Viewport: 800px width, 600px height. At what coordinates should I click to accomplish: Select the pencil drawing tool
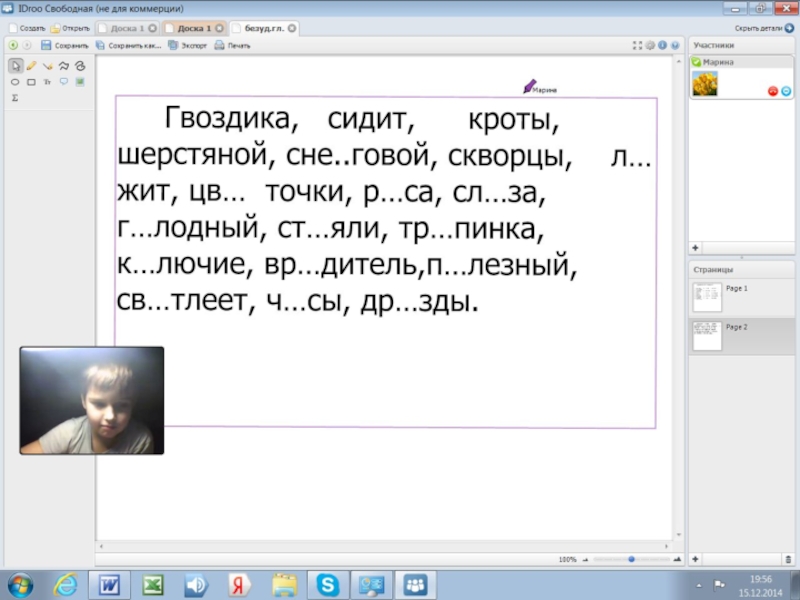pos(31,65)
